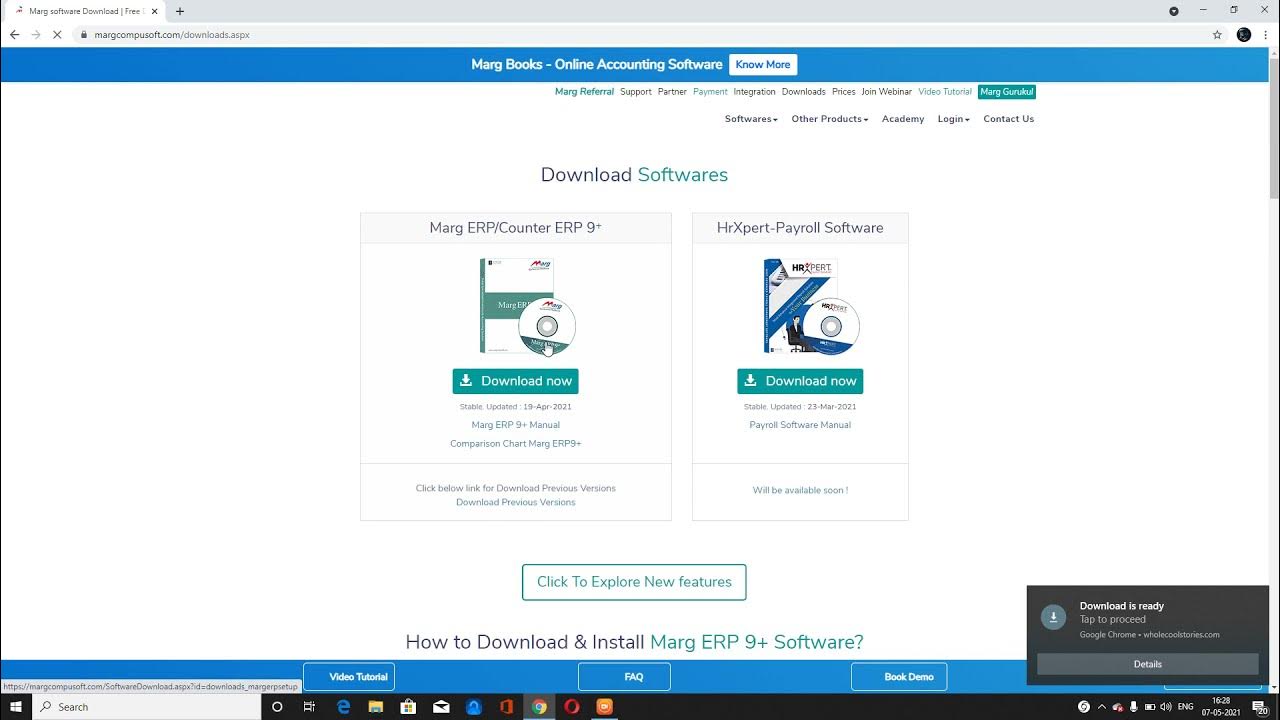Image resolution: width=1280 pixels, height=720 pixels.
Task: Click the Know More button
Action: (x=763, y=64)
